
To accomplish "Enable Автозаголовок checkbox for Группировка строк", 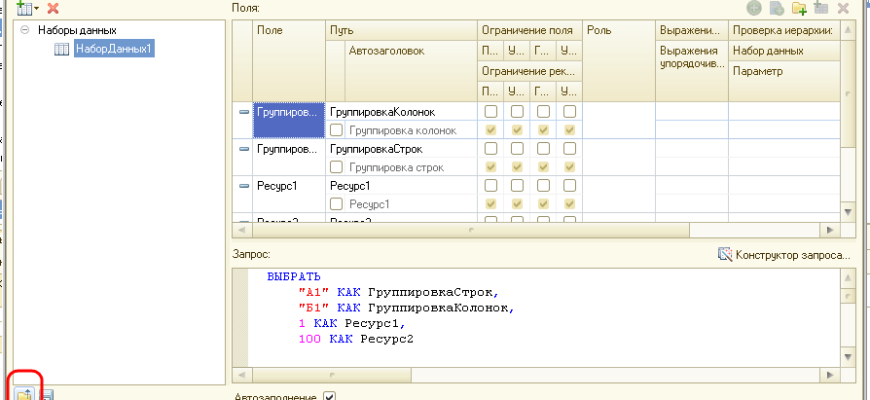I will tap(337, 167).
